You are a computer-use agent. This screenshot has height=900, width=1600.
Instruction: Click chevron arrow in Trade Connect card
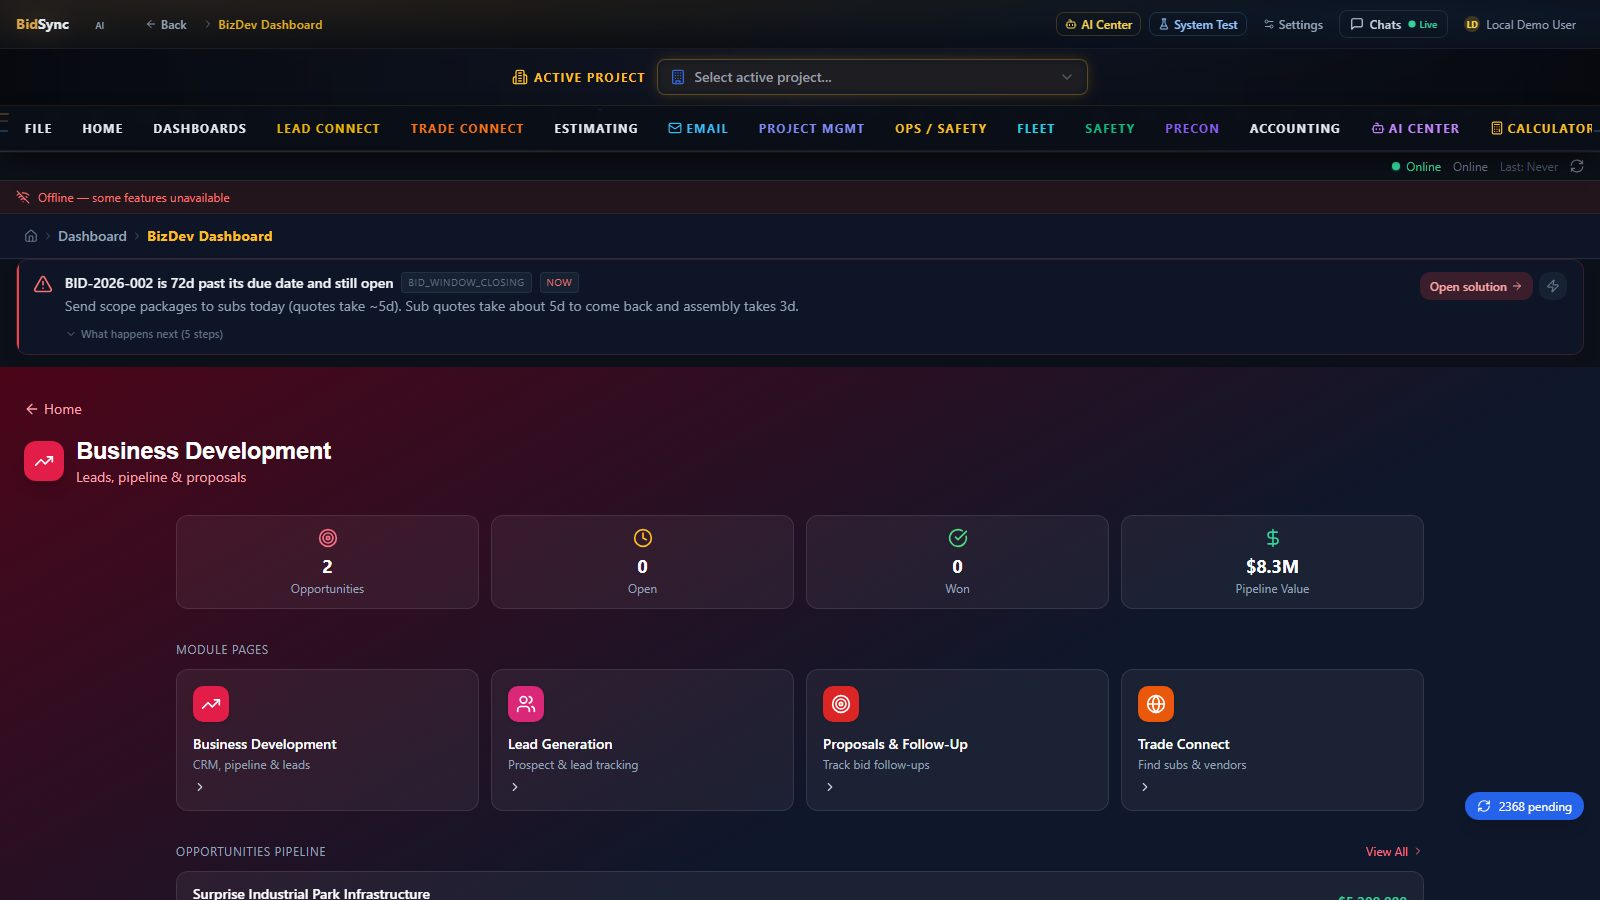point(1145,787)
